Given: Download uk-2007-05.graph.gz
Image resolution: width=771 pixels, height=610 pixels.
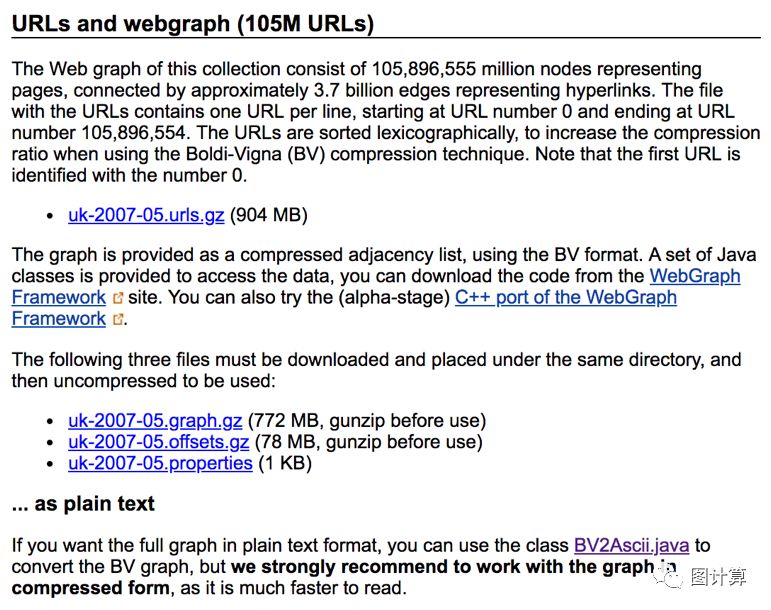Looking at the screenshot, I should click(x=155, y=420).
